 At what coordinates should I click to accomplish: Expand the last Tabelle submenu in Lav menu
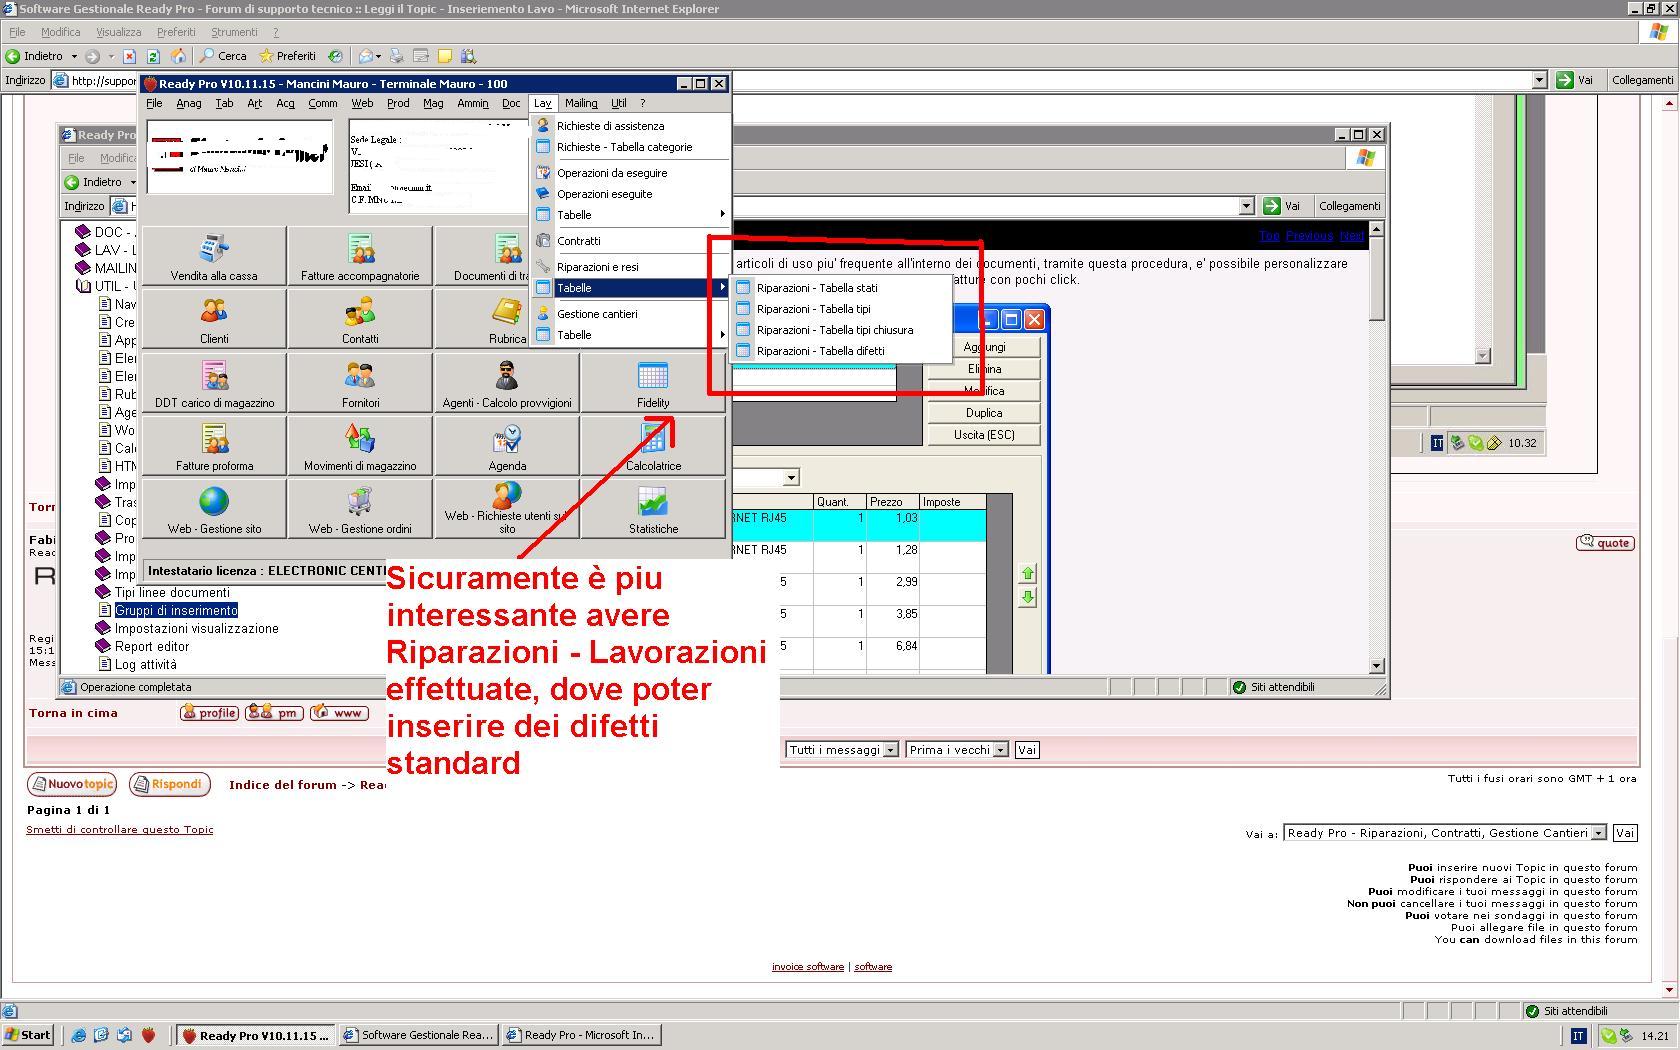tap(631, 335)
